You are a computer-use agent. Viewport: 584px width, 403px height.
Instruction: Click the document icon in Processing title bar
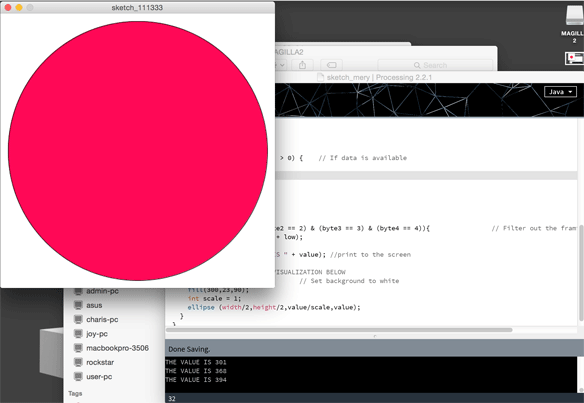(320, 77)
